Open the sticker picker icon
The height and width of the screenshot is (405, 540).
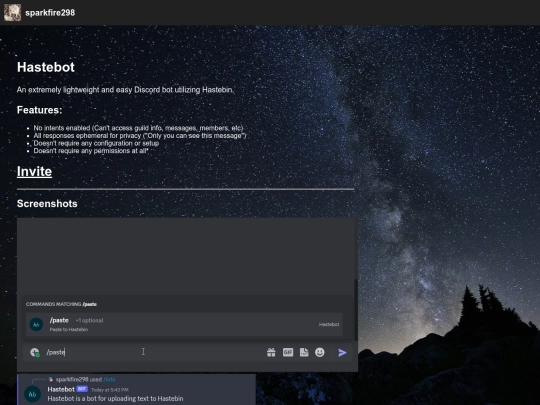[304, 352]
